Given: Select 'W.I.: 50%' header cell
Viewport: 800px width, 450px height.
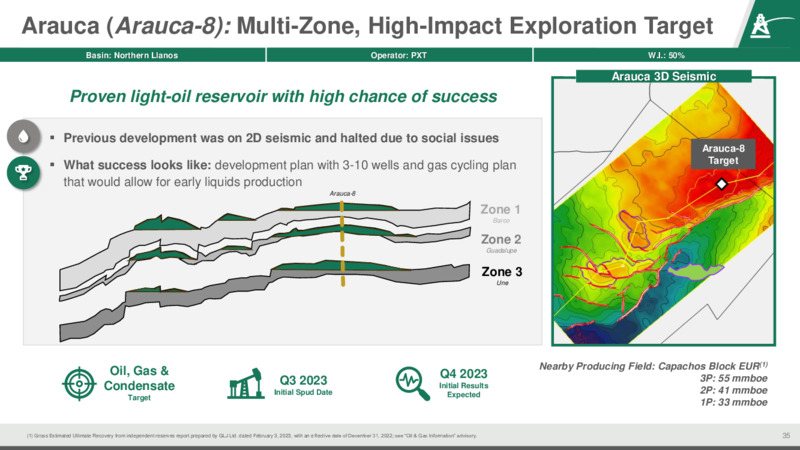Looking at the screenshot, I should 666,55.
